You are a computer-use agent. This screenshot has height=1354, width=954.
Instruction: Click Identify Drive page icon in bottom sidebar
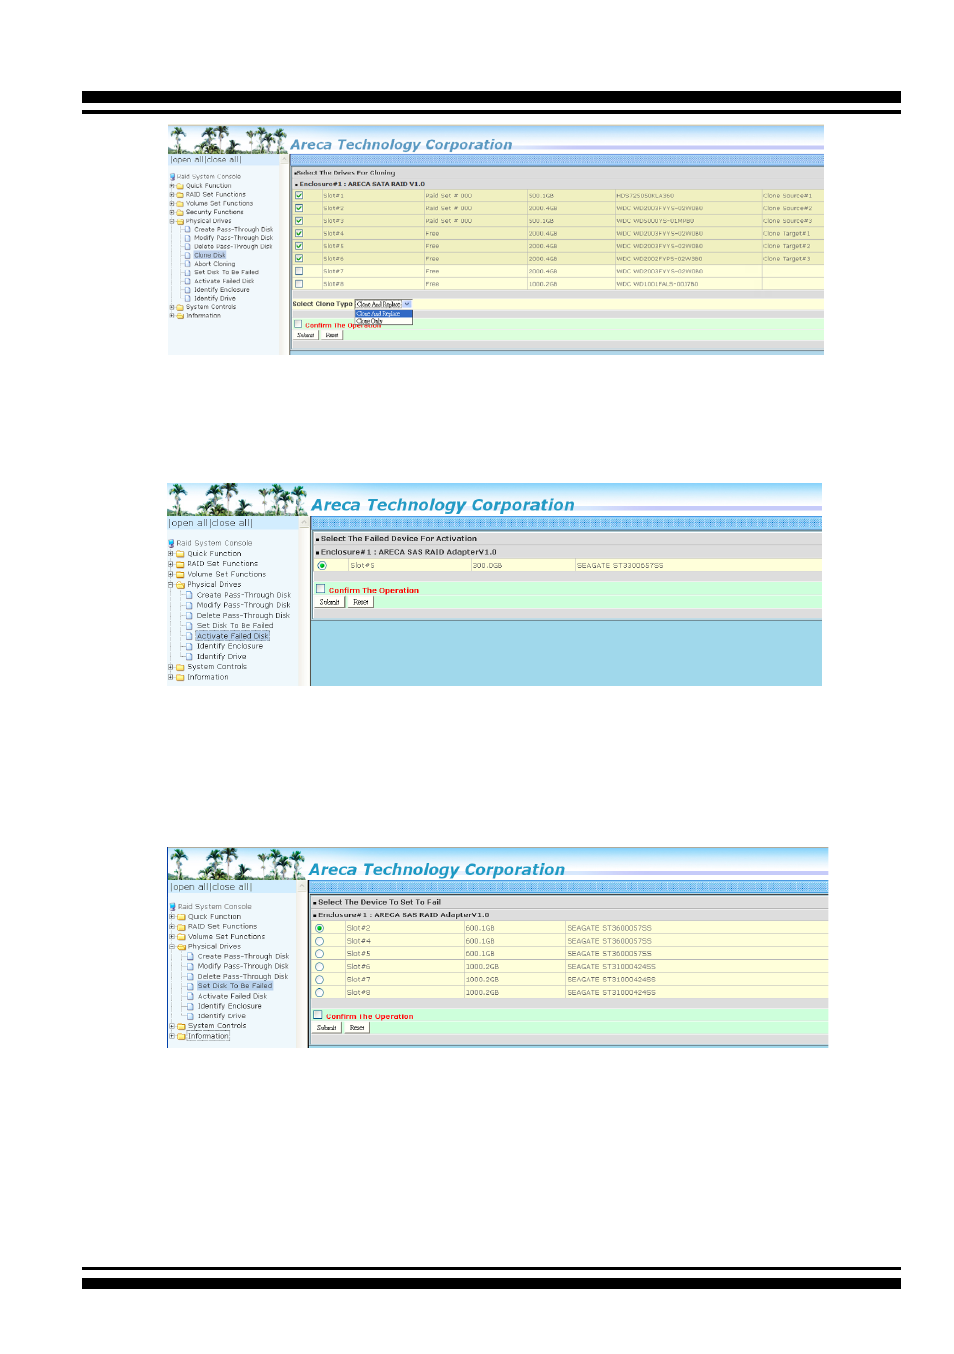coord(191,1016)
